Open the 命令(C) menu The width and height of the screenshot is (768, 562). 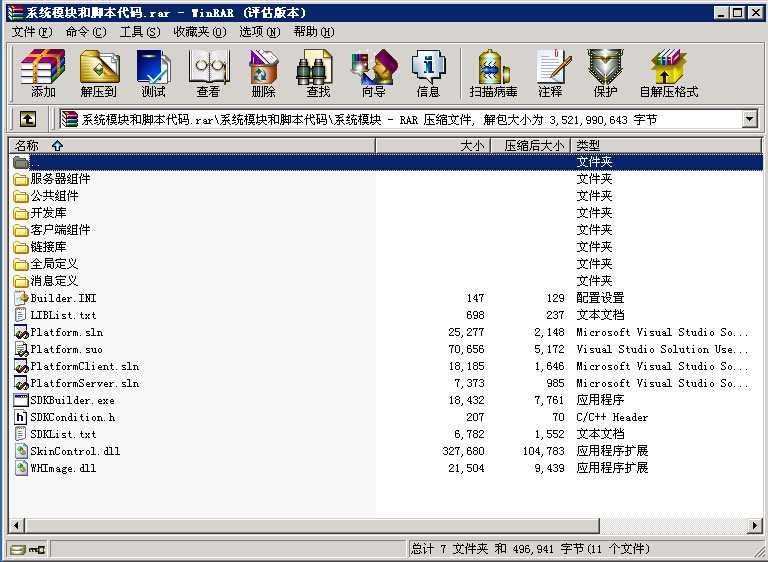tap(86, 32)
